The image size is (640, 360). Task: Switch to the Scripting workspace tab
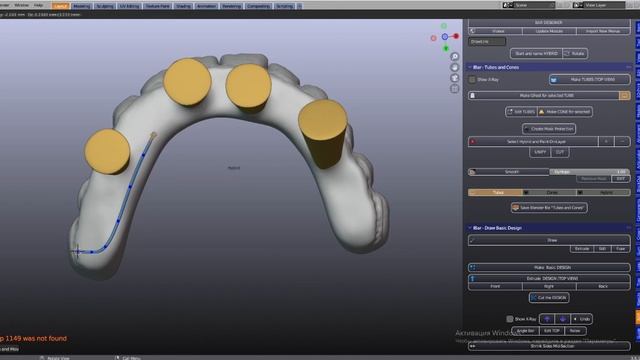point(284,6)
